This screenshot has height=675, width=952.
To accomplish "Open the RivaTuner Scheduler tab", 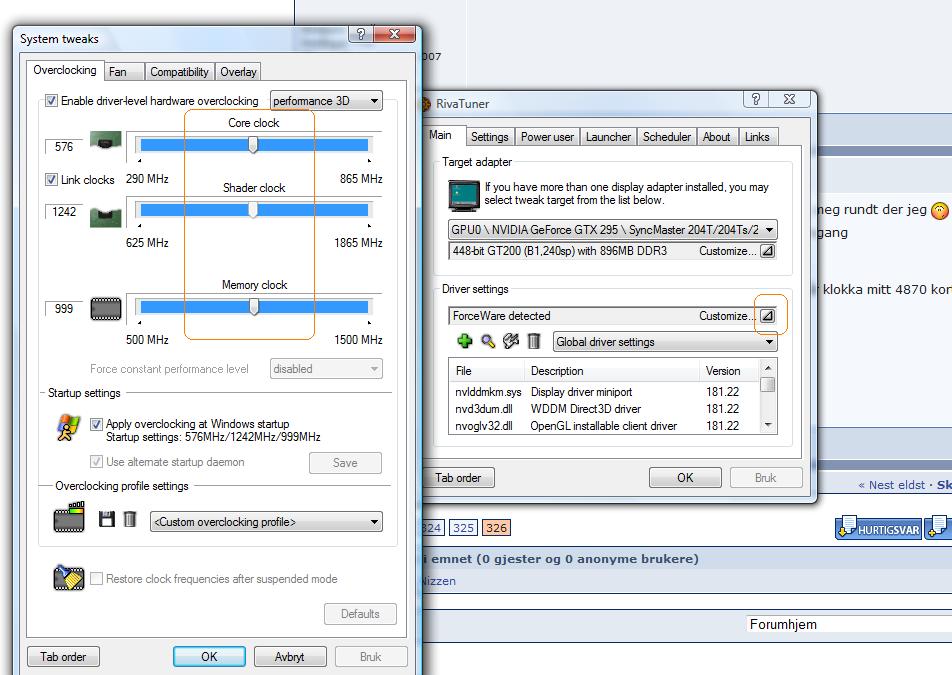I will [667, 137].
